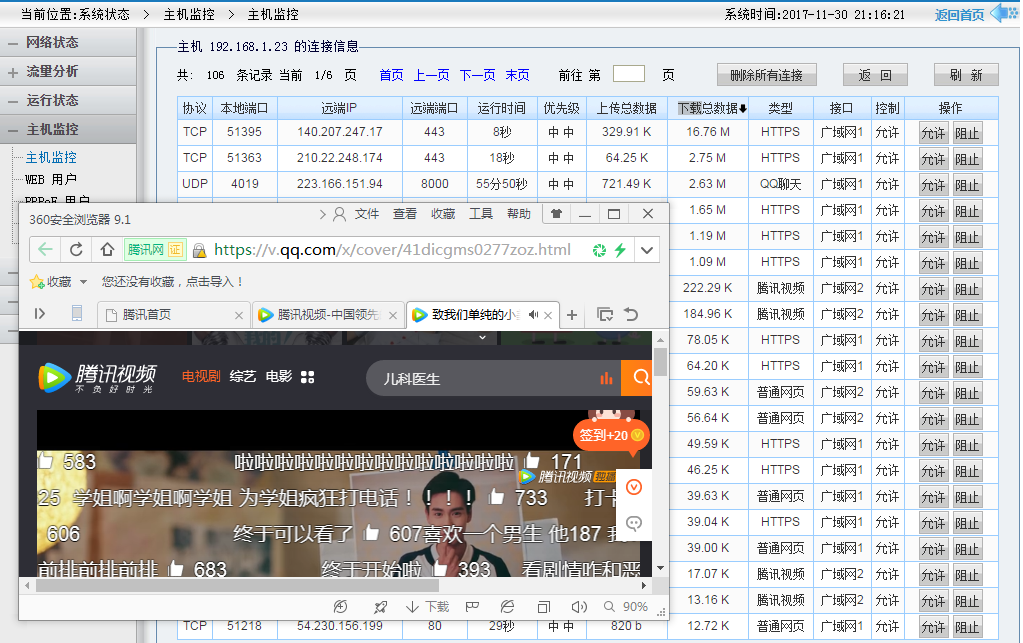Go to 下一页 page link

[x=477, y=75]
